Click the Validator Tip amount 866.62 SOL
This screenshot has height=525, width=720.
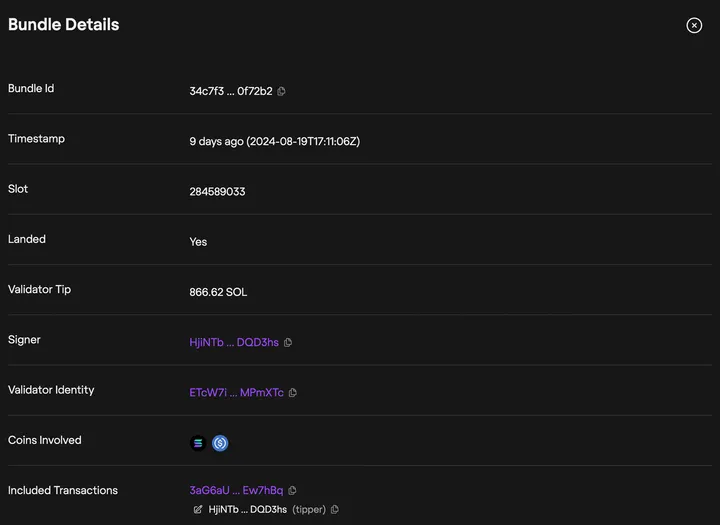218,292
